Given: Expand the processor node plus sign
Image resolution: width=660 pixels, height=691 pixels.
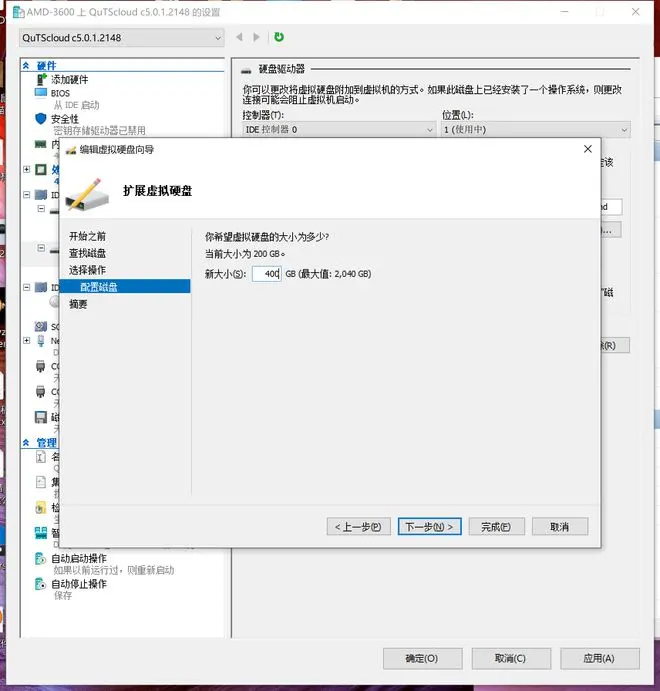Looking at the screenshot, I should pyautogui.click(x=26, y=169).
